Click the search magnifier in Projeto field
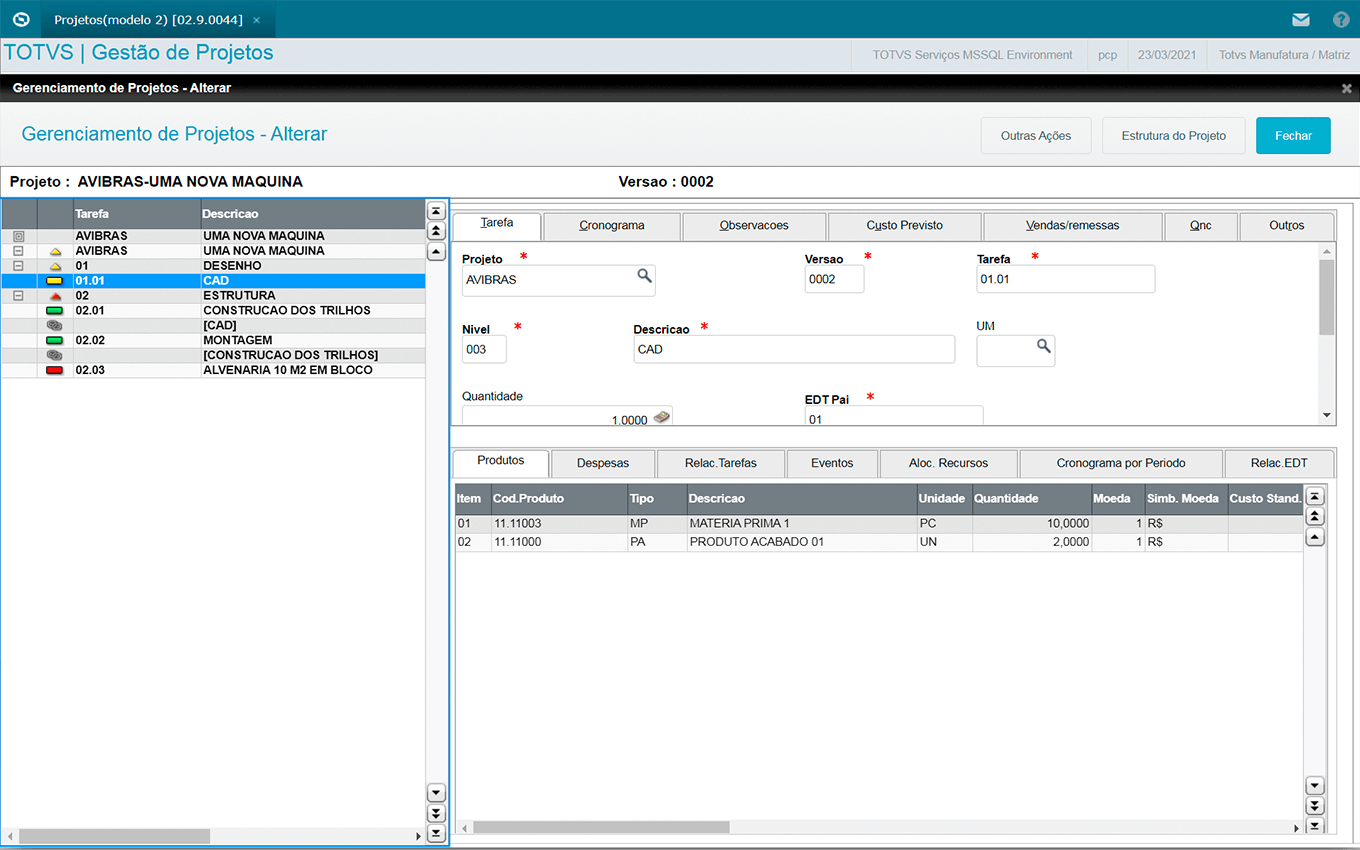 [645, 276]
